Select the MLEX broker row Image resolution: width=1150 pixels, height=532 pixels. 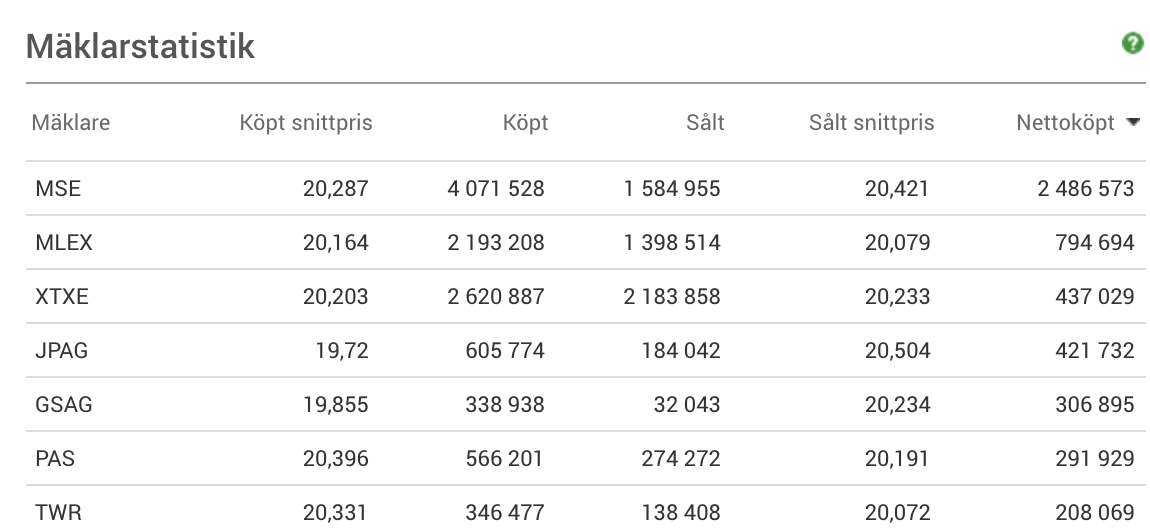(x=585, y=242)
